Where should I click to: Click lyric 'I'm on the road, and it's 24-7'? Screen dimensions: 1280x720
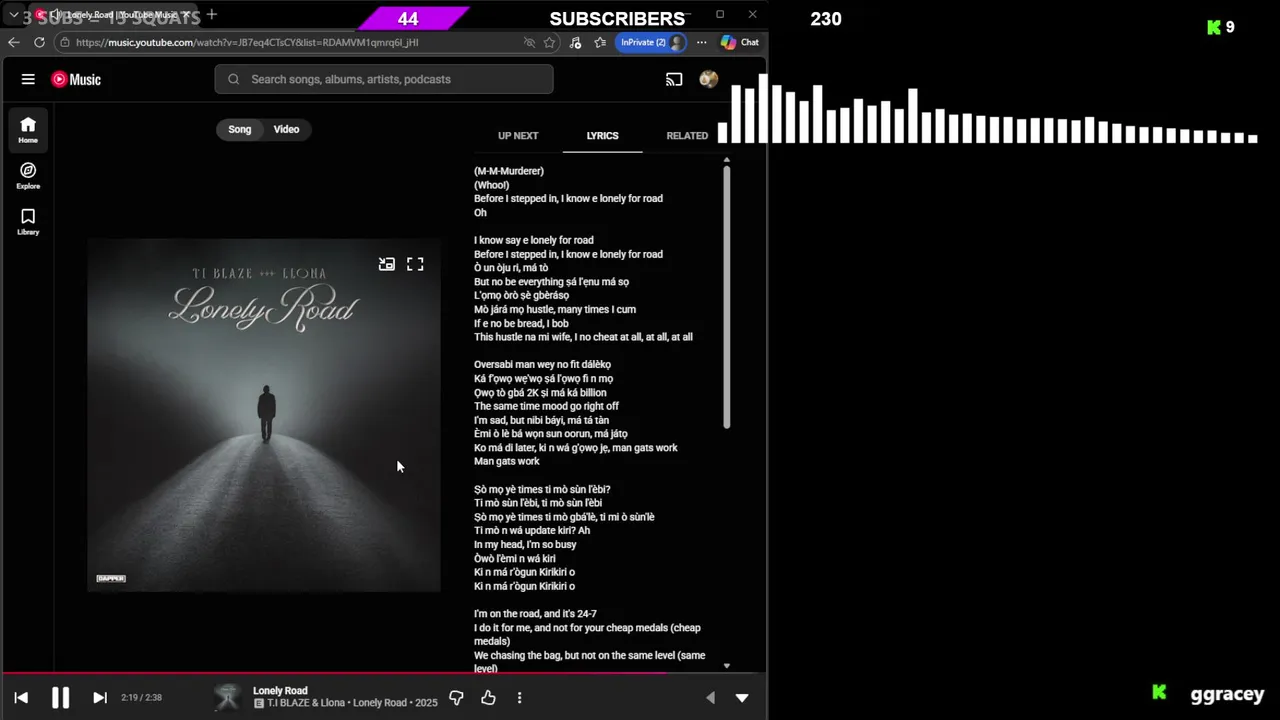[535, 614]
